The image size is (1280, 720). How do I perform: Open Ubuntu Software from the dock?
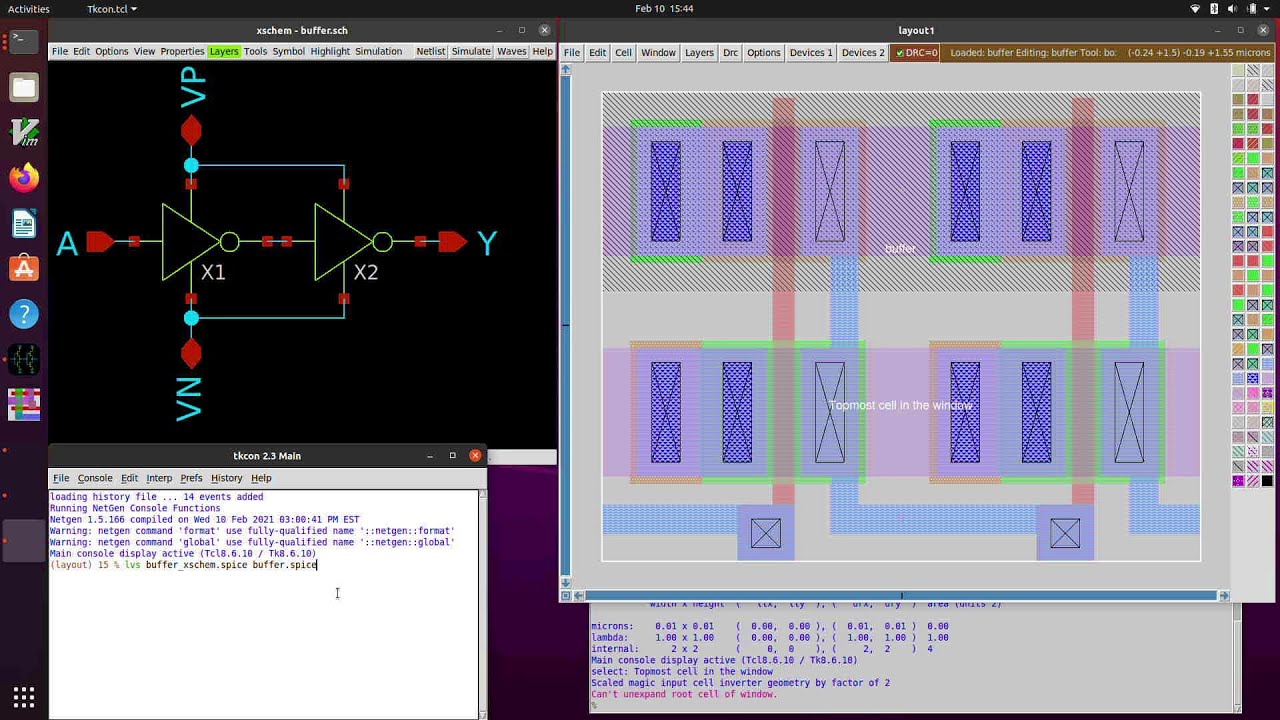pyautogui.click(x=24, y=268)
